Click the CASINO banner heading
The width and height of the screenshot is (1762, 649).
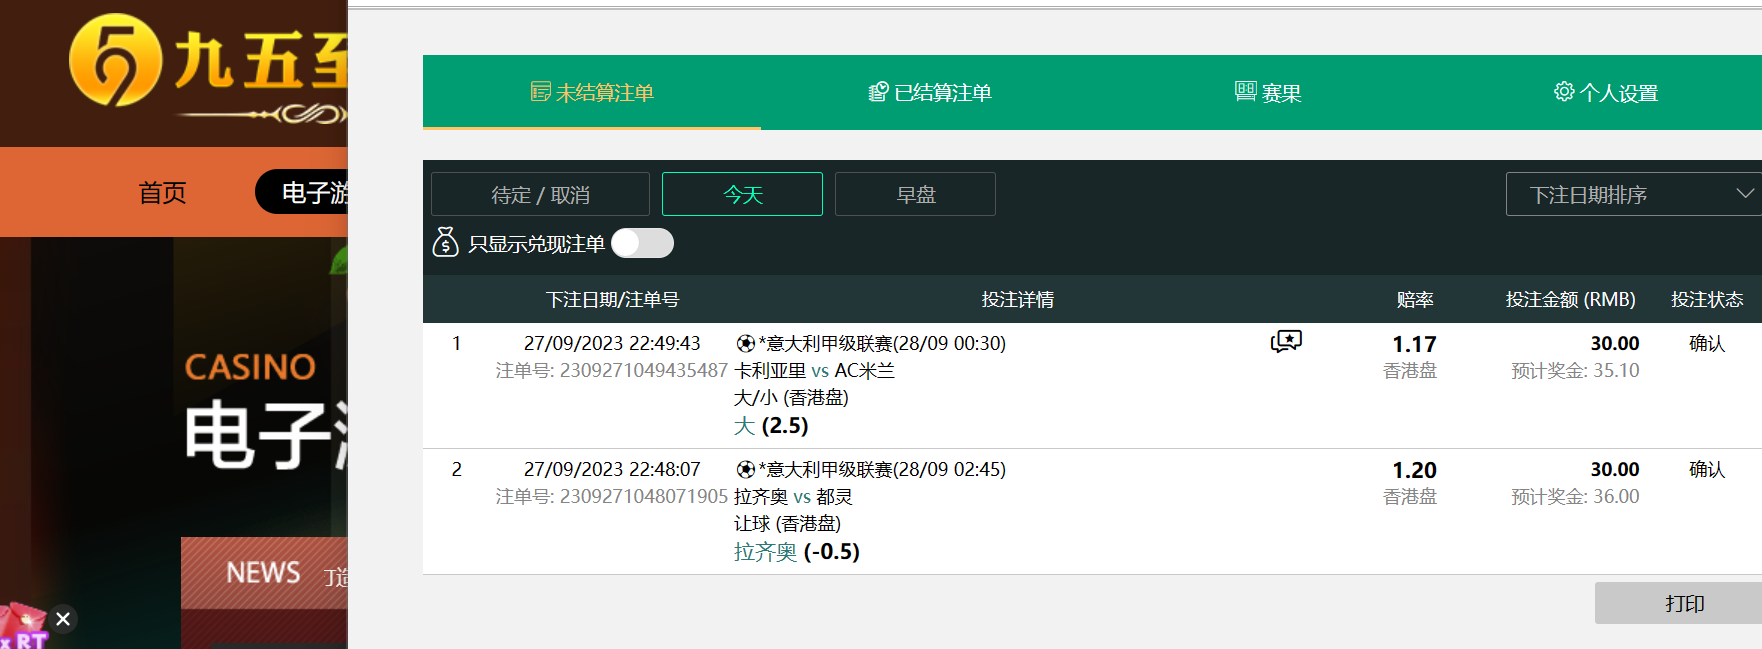click(x=250, y=367)
